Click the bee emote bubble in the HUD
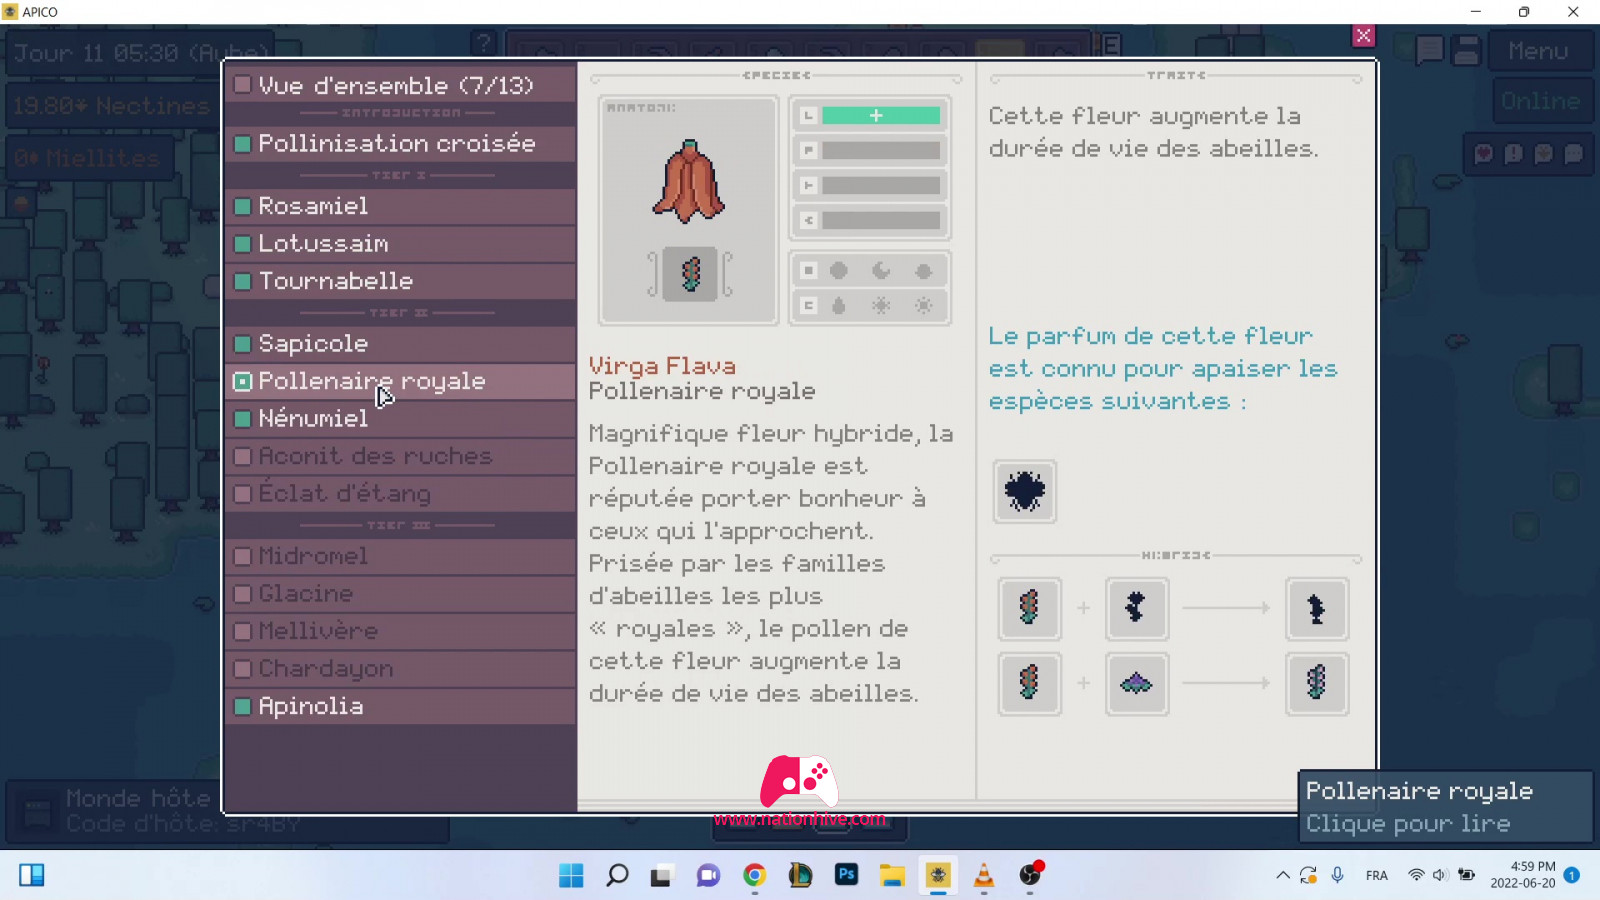Screen dimensions: 1600x900 pos(1544,154)
